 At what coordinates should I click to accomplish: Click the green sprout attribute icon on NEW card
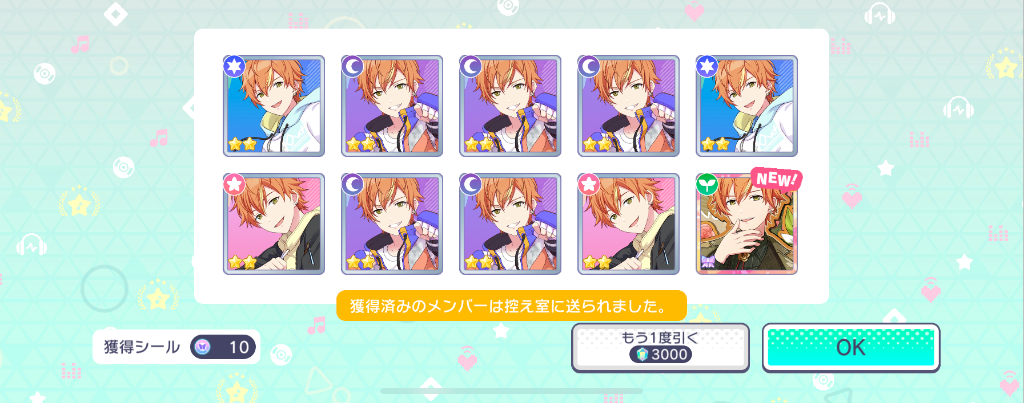[707, 184]
